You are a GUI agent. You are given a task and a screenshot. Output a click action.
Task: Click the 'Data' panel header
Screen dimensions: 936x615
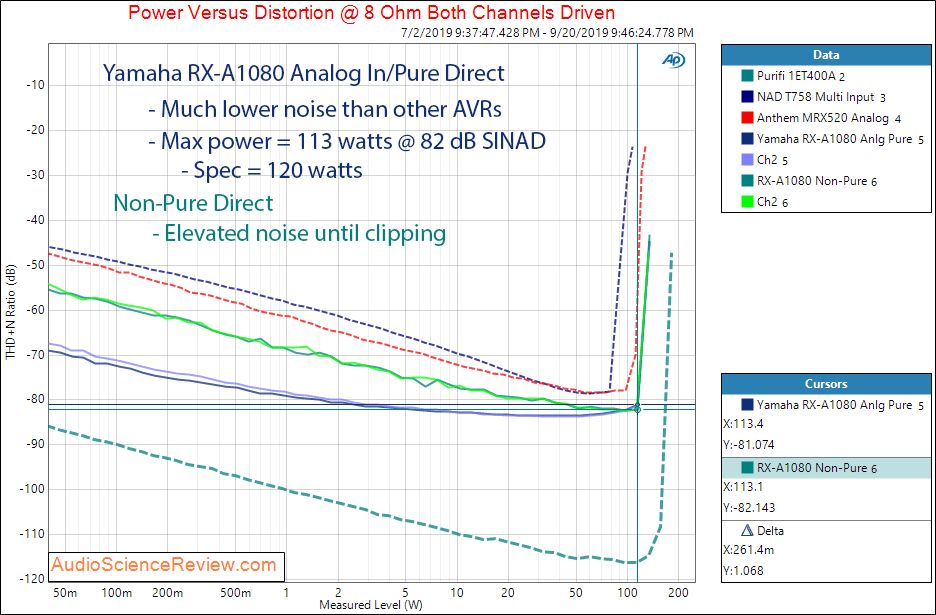826,55
